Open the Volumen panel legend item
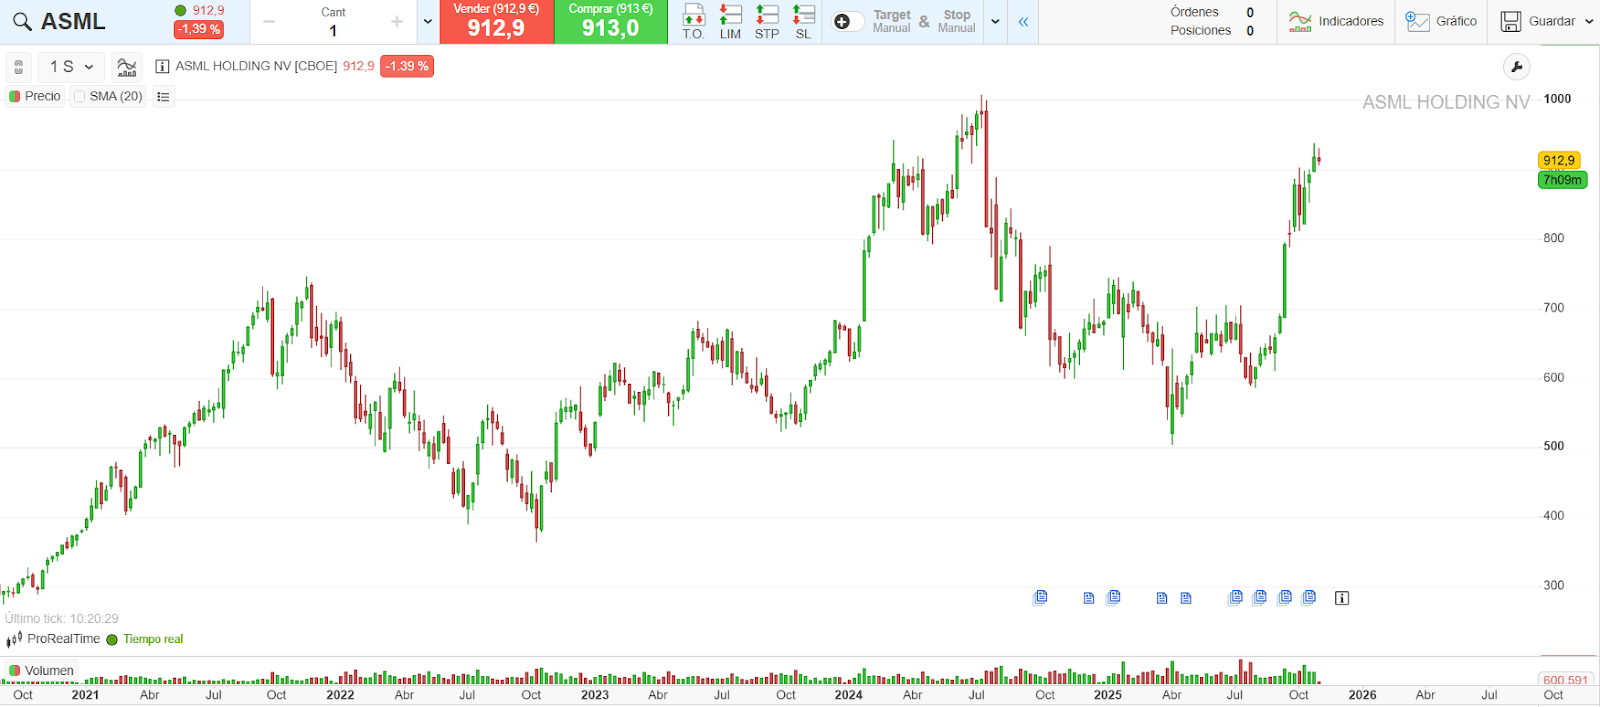1600x707 pixels. (41, 670)
